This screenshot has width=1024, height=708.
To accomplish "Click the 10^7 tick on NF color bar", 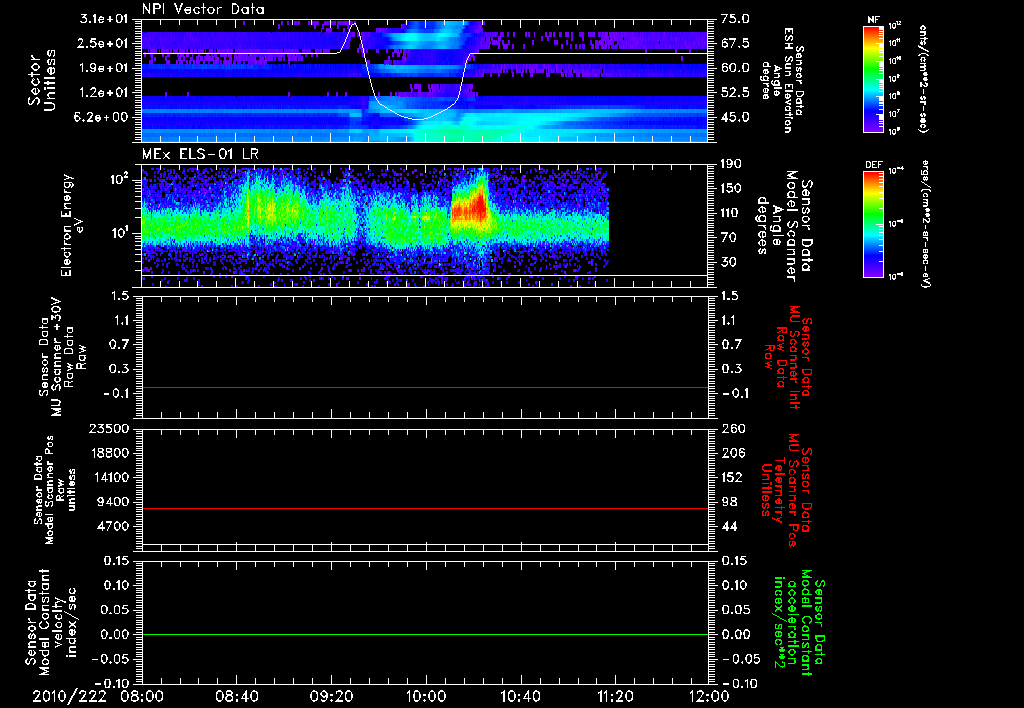I will pyautogui.click(x=895, y=114).
